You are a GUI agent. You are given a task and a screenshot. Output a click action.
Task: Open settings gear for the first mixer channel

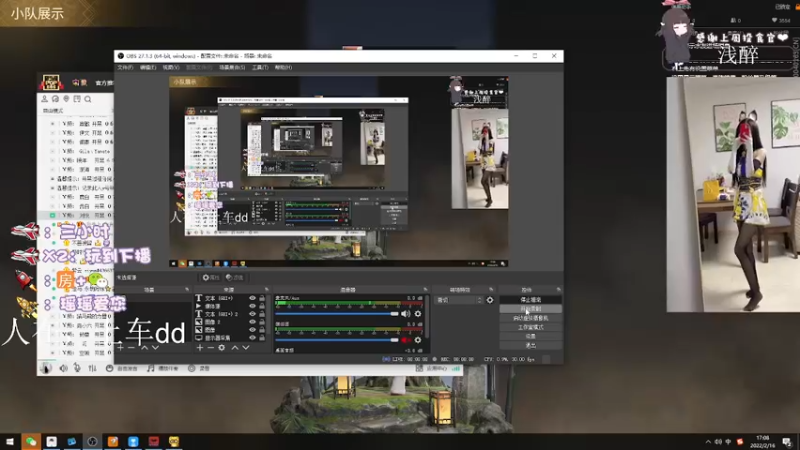coord(418,314)
